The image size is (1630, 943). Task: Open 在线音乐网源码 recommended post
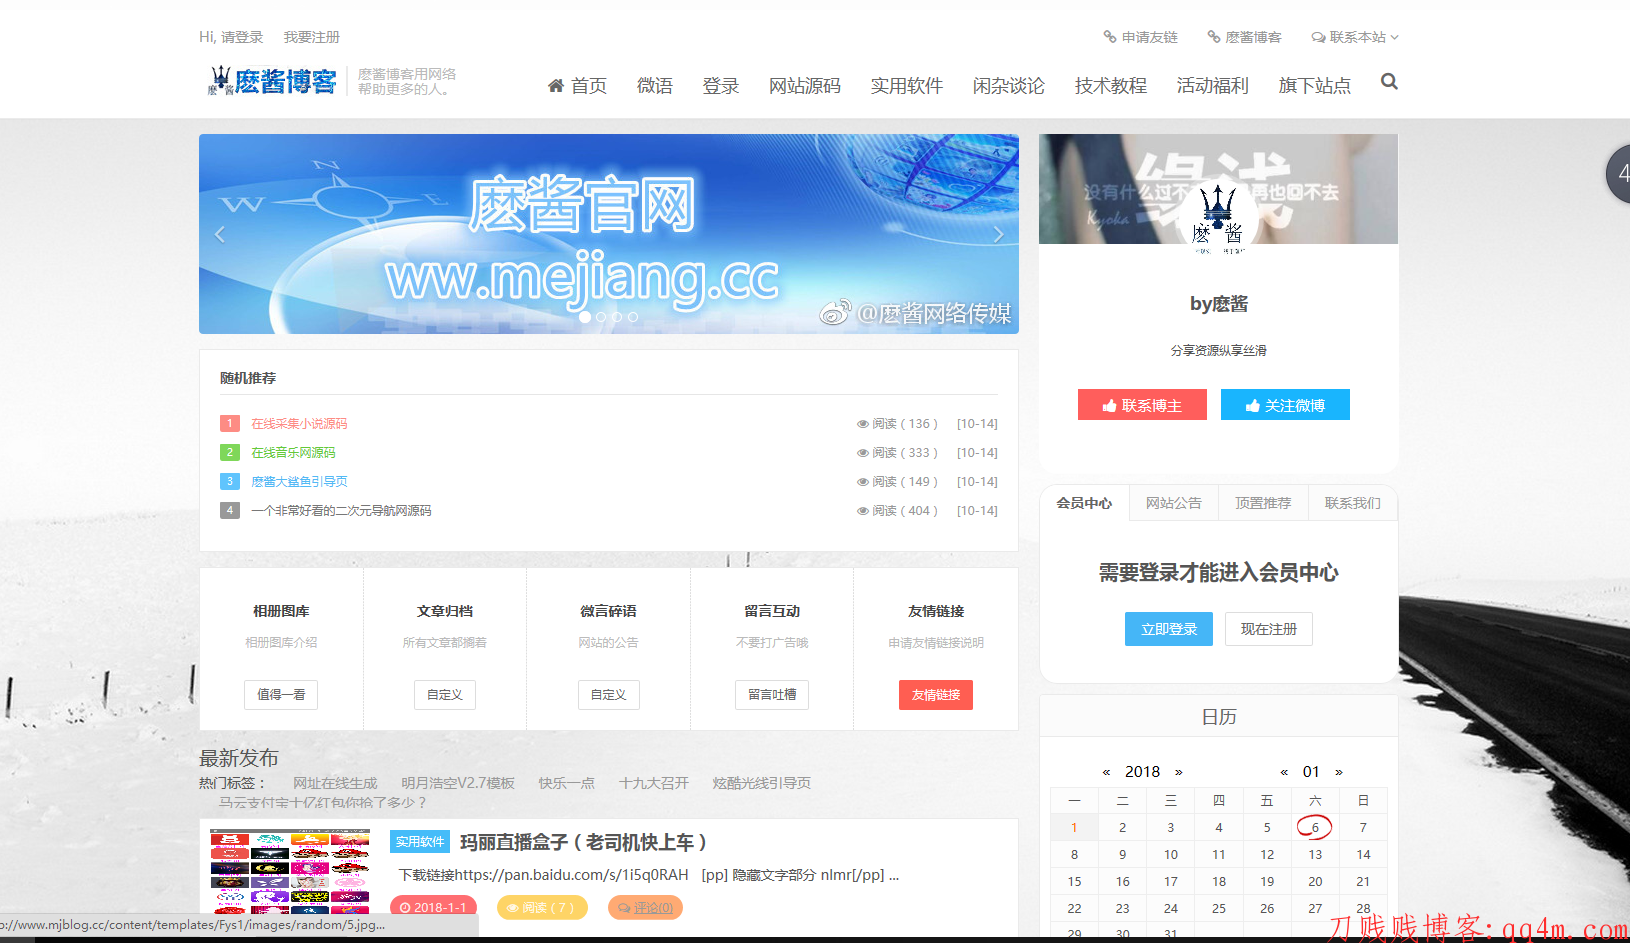tap(293, 453)
